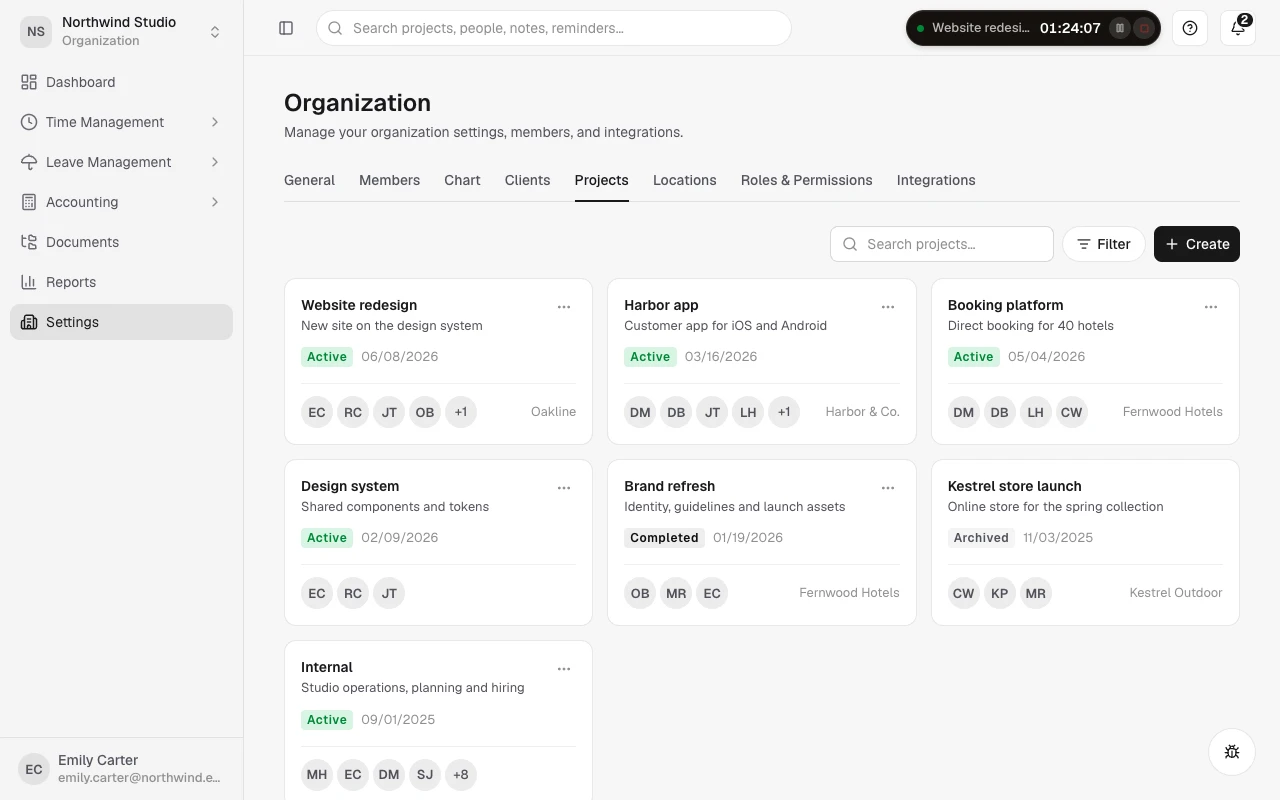The width and height of the screenshot is (1280, 800).
Task: Switch to the Members tab
Action: pos(389,180)
